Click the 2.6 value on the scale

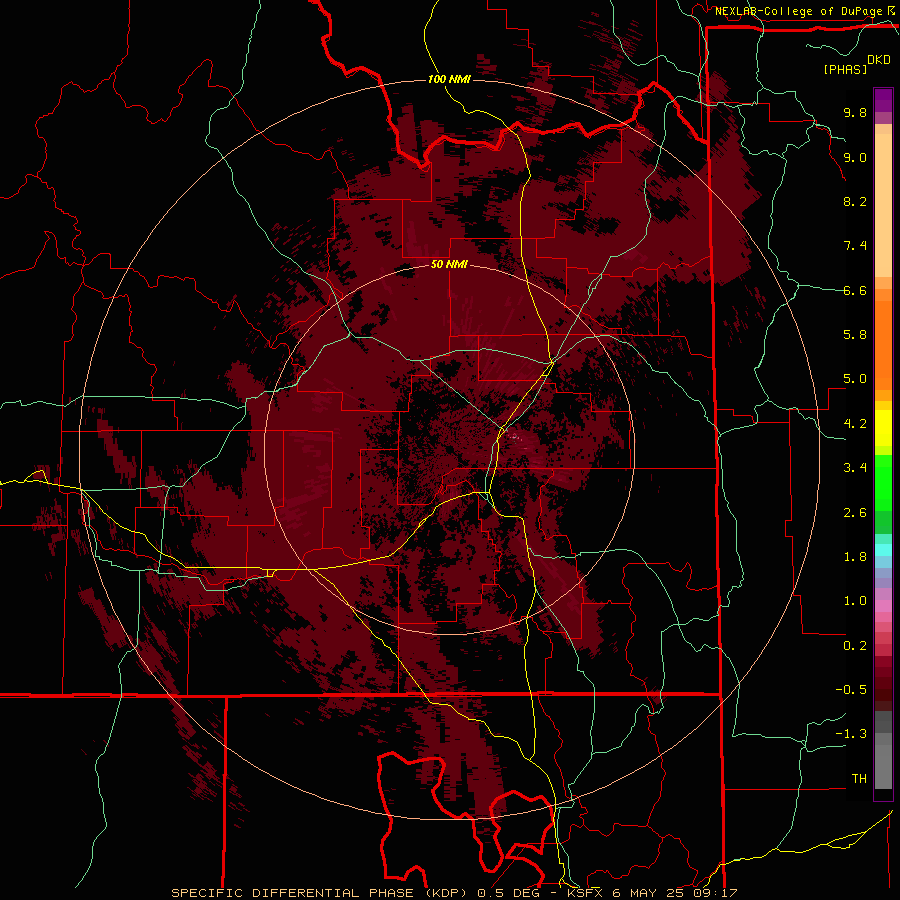(855, 513)
